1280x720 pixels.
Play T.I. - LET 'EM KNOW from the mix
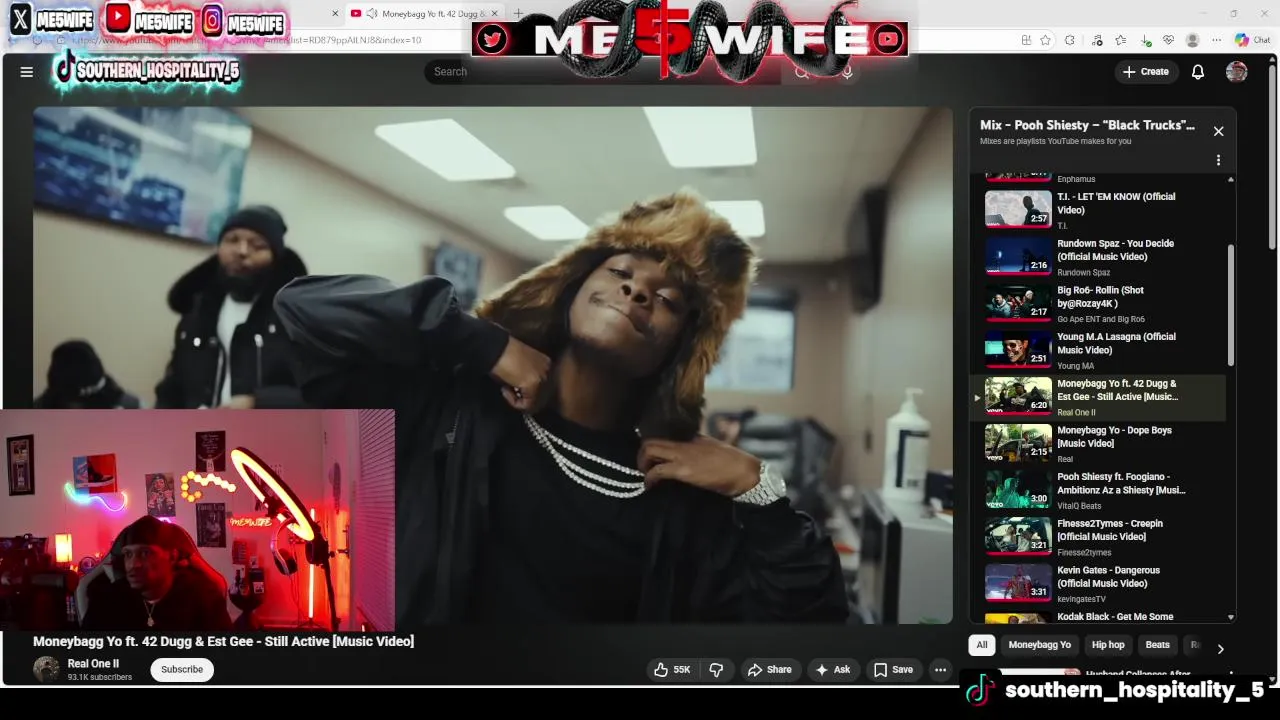point(1100,210)
